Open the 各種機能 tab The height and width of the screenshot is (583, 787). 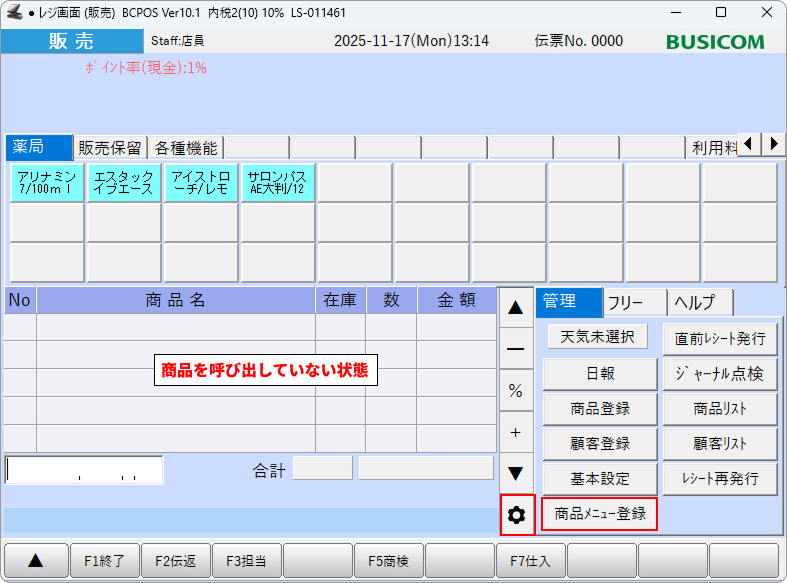tap(185, 148)
